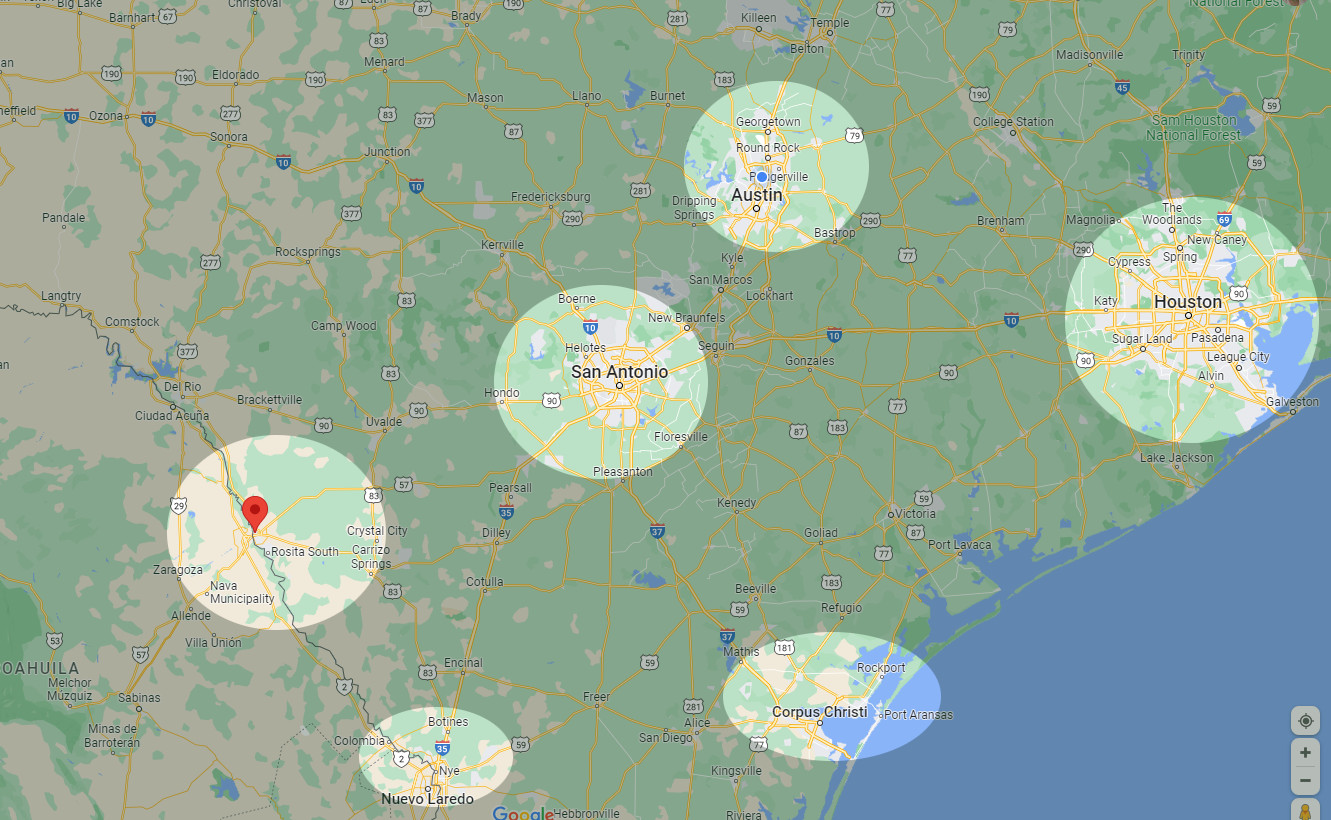The image size is (1331, 820).
Task: Zoom in using the plus button
Action: point(1305,752)
